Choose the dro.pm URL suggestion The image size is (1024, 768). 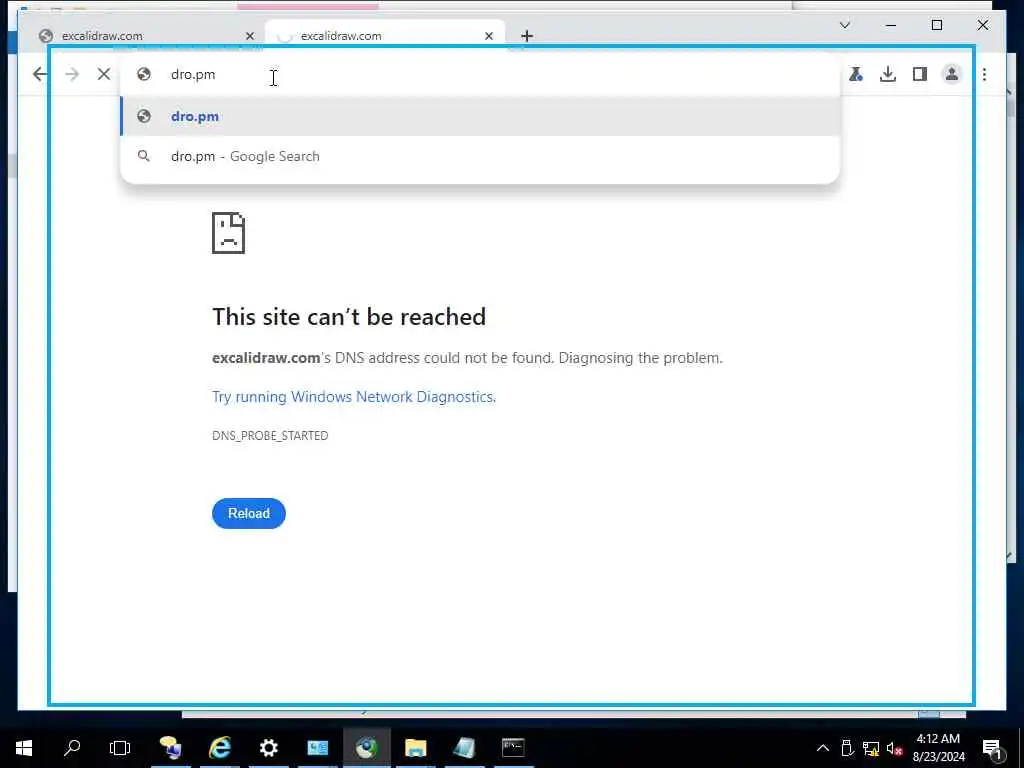coord(480,116)
